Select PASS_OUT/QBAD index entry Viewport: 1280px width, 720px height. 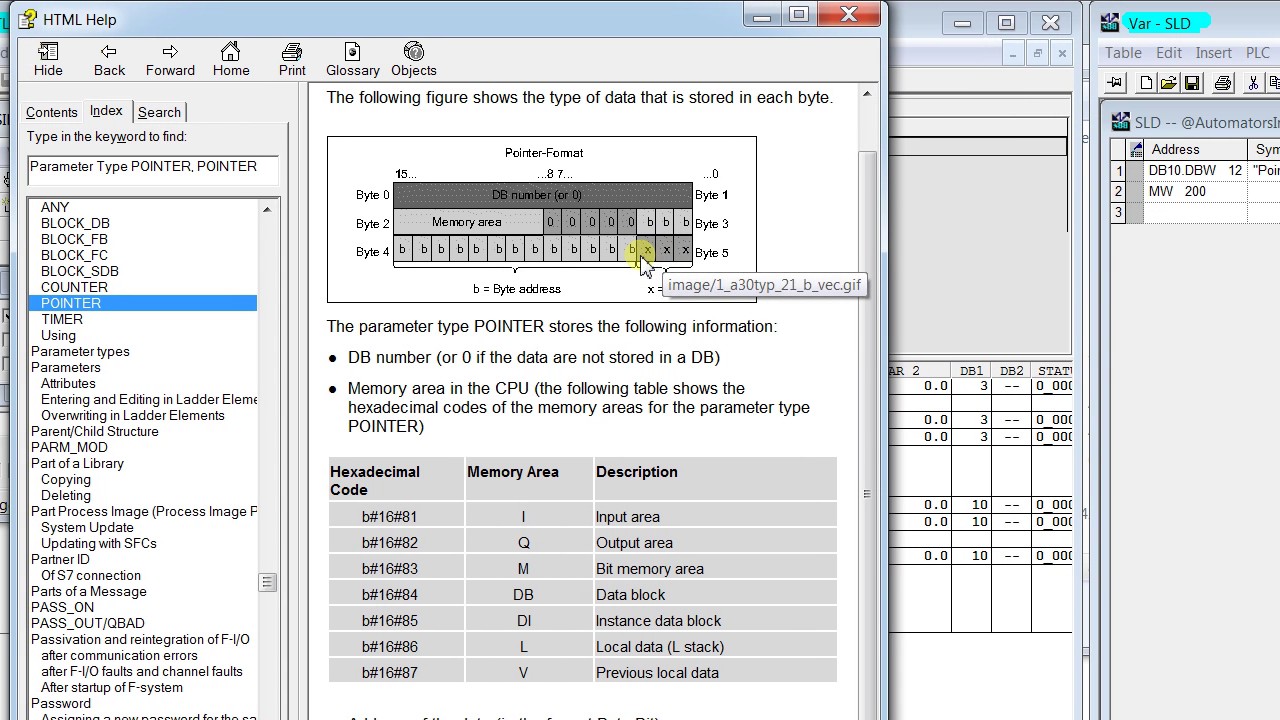click(87, 623)
